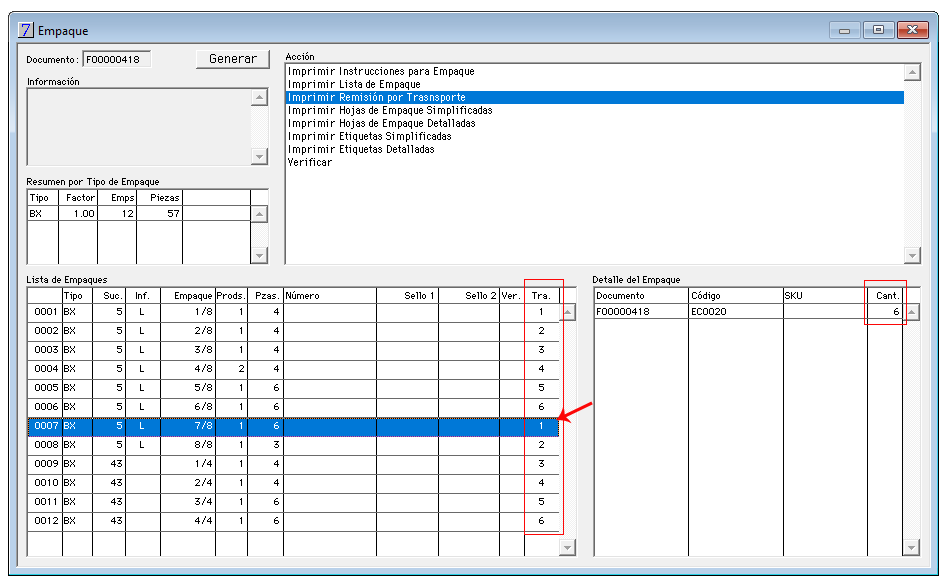
Task: Click Empaque value 2/8 in row 0002
Action: coord(188,331)
